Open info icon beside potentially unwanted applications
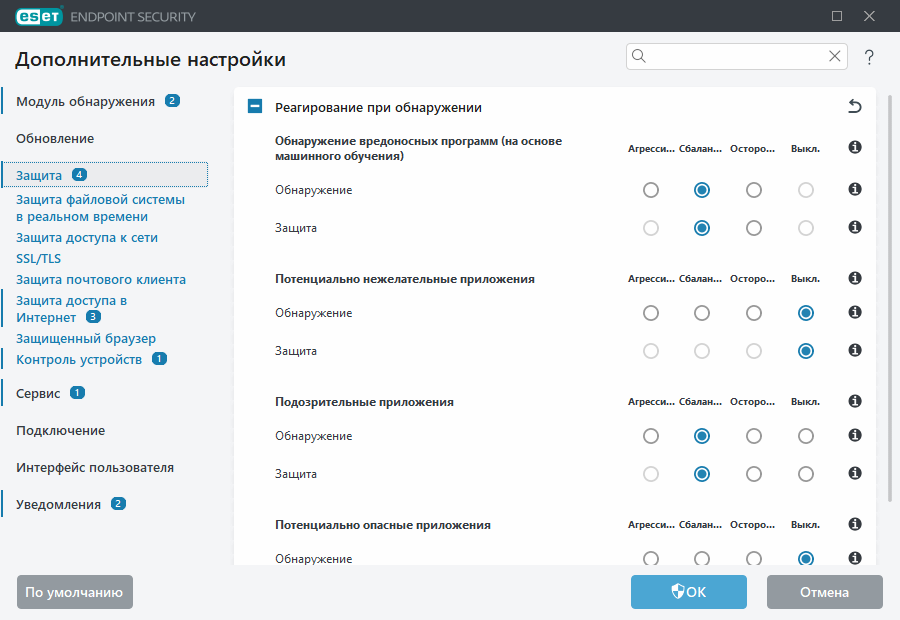Screen dimensions: 900x620 (855, 278)
